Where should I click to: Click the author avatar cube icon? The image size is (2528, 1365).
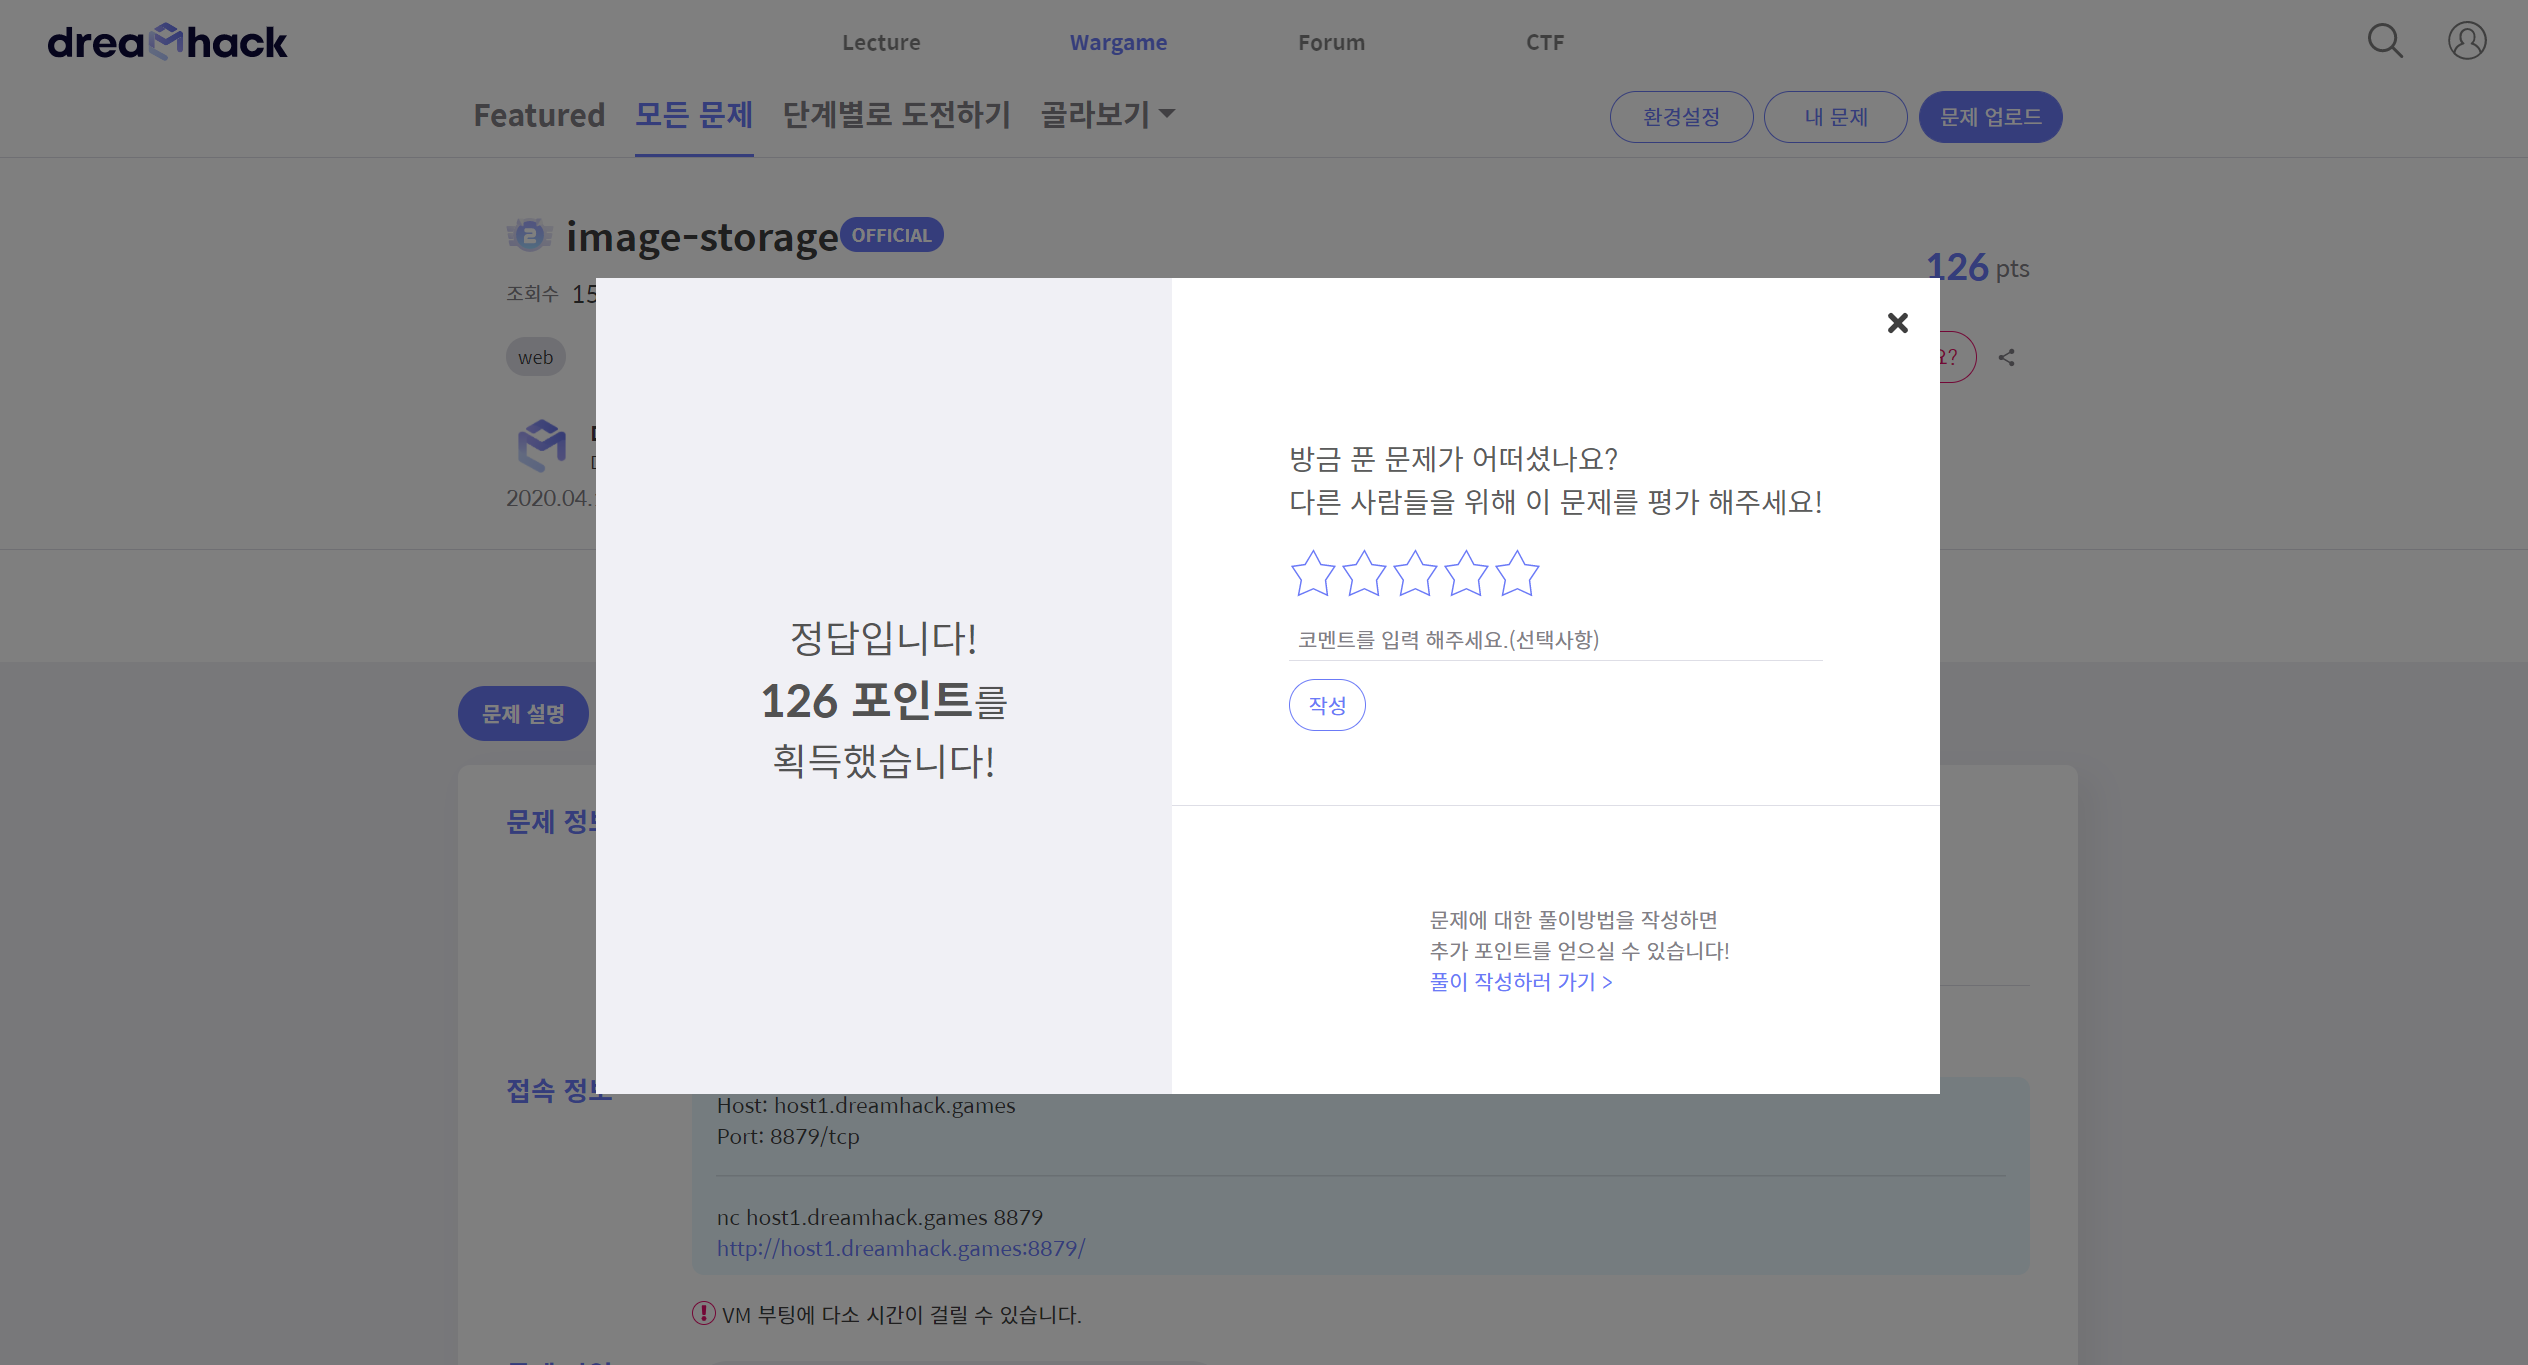[541, 445]
